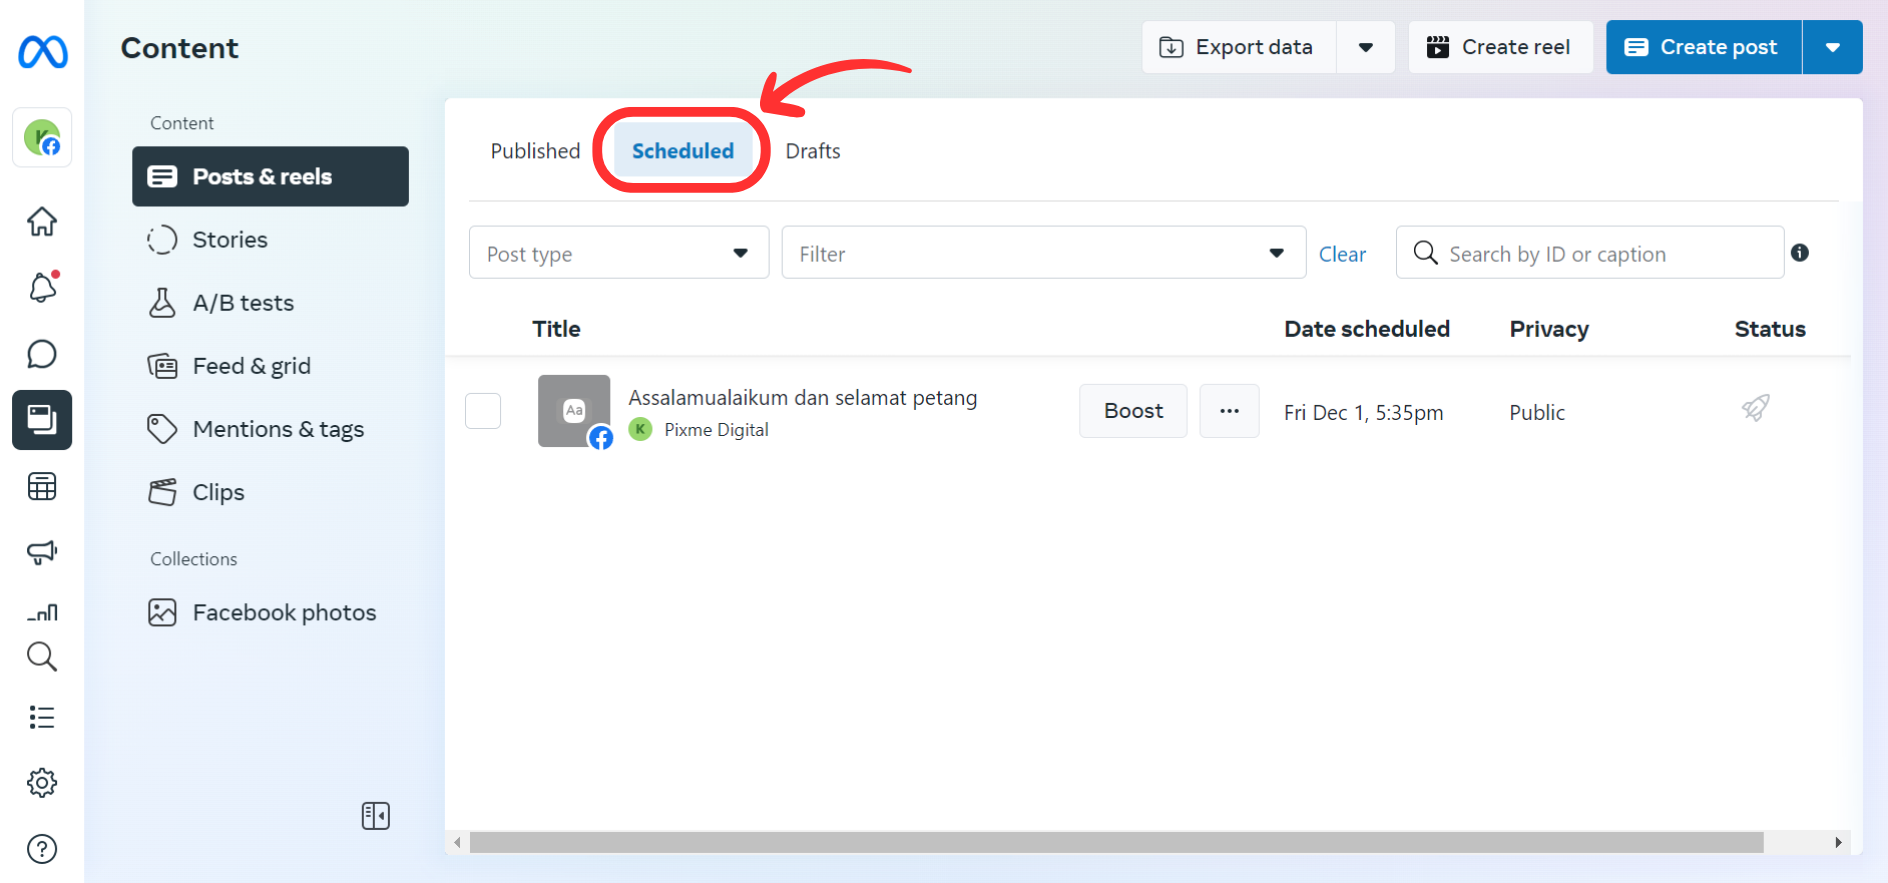
Task: Switch to the Published tab
Action: pyautogui.click(x=535, y=151)
